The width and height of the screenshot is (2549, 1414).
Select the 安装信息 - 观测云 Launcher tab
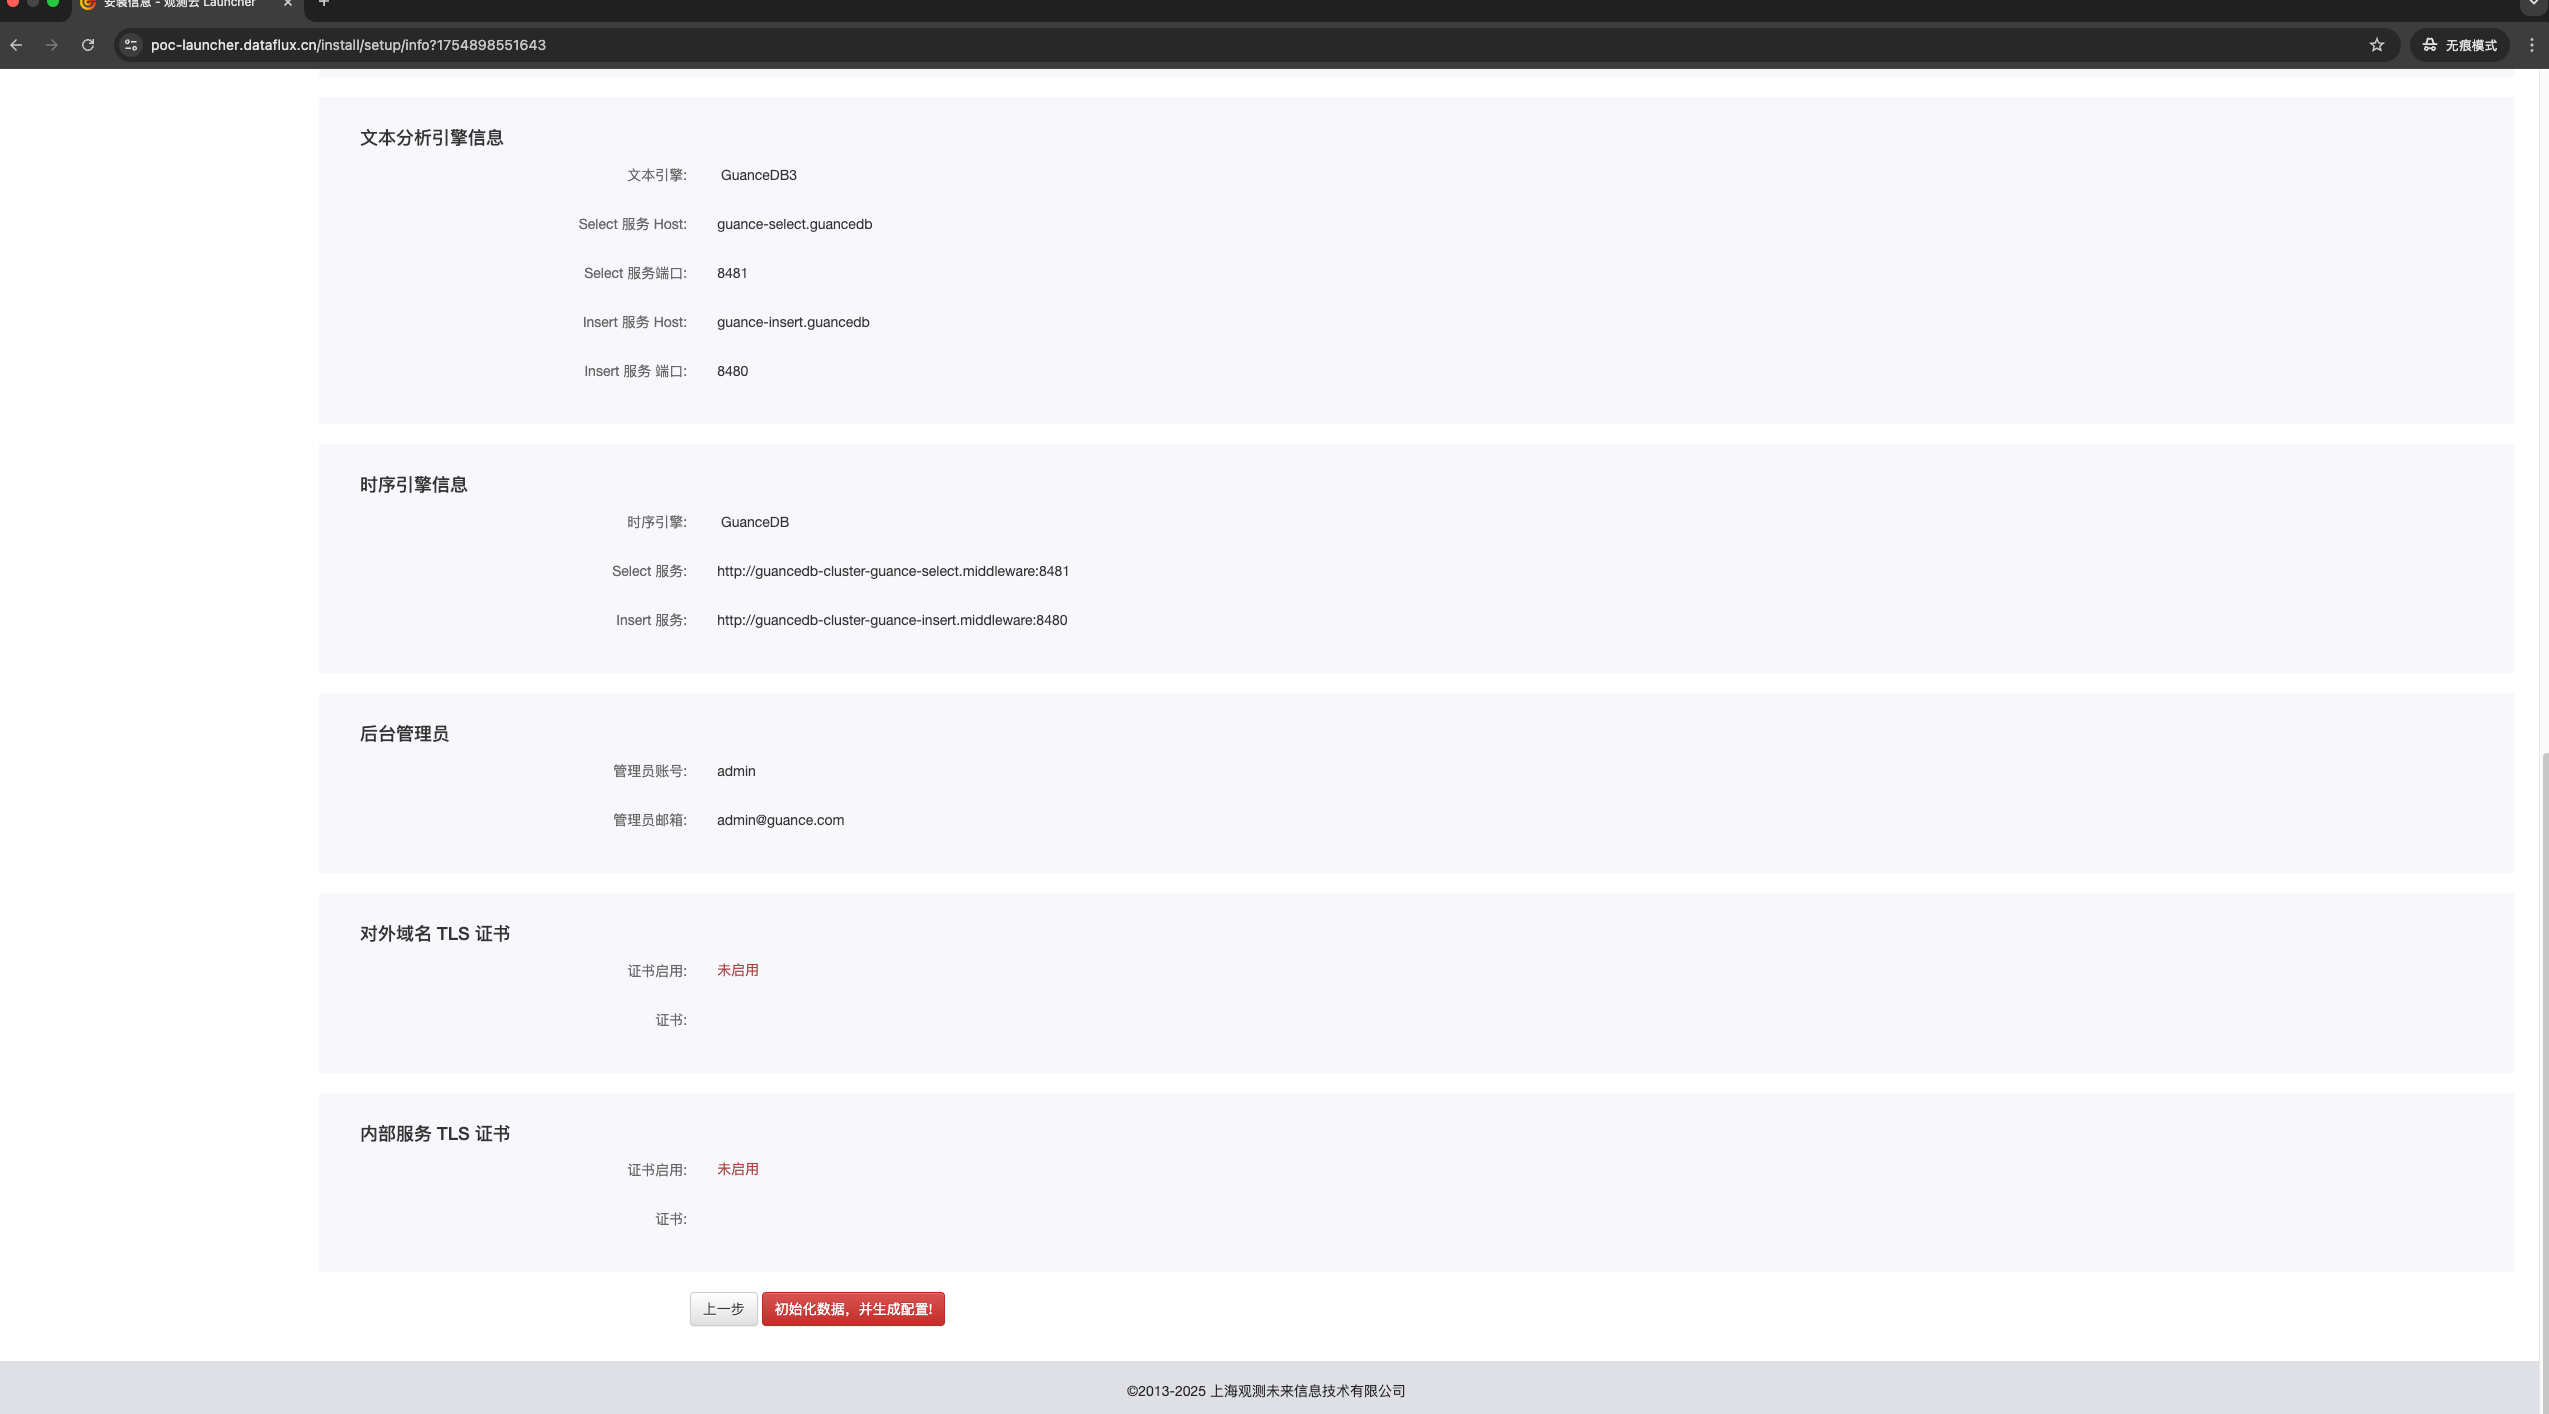180,5
